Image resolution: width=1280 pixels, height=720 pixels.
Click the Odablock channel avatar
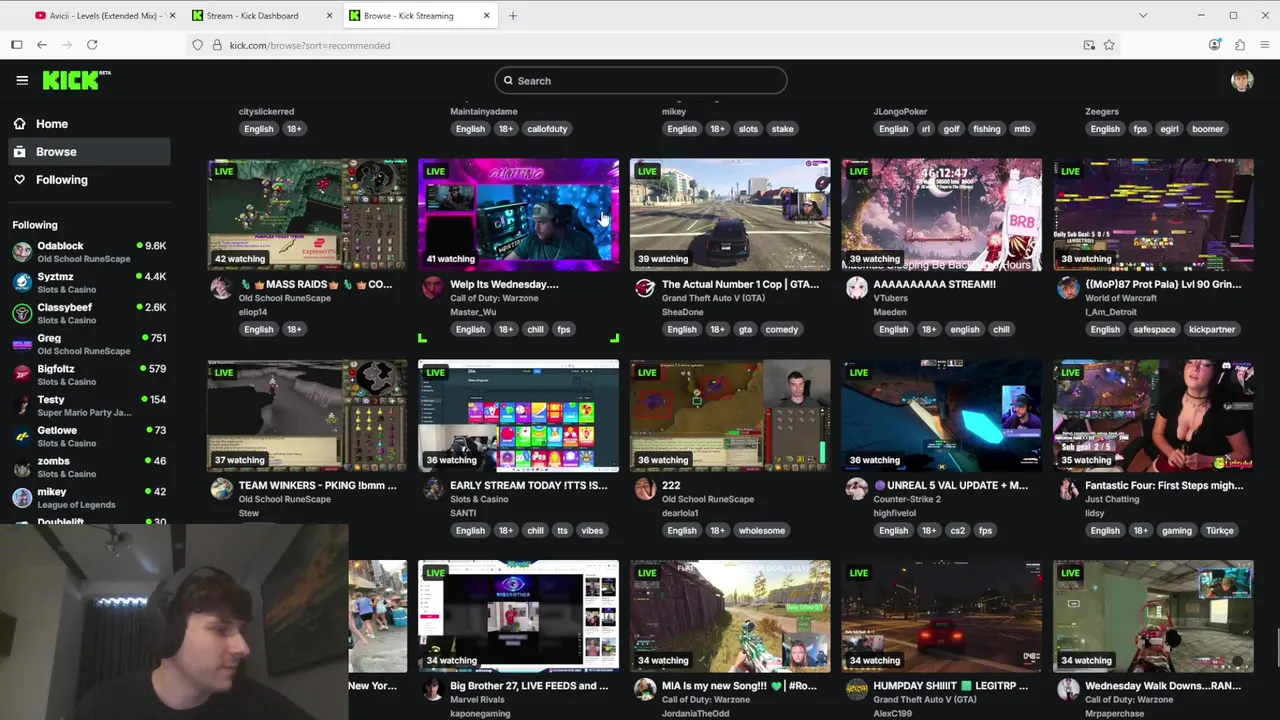(22, 252)
